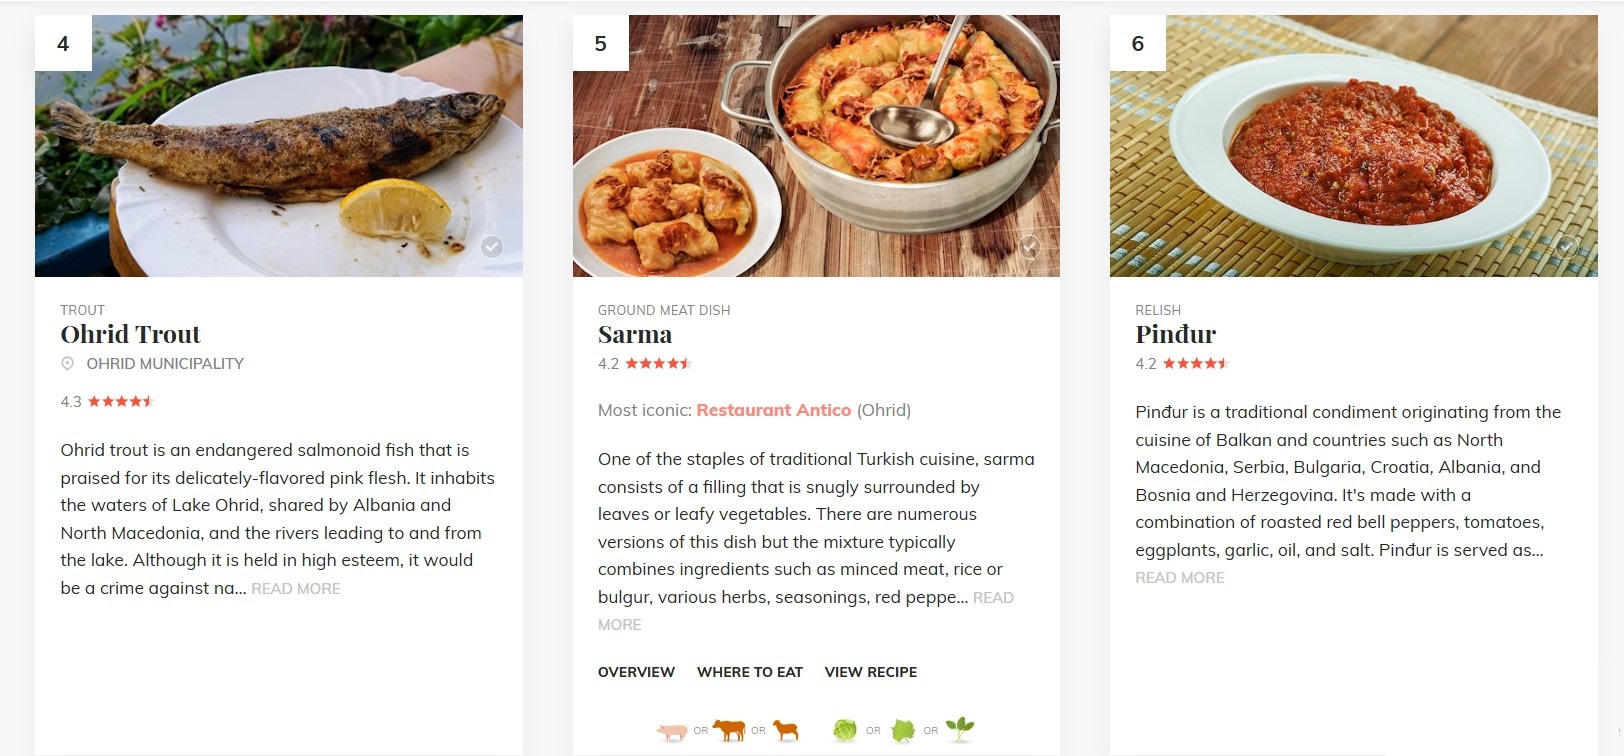The width and height of the screenshot is (1624, 756).
Task: Expand Pinđur text with READ MORE
Action: (1179, 578)
